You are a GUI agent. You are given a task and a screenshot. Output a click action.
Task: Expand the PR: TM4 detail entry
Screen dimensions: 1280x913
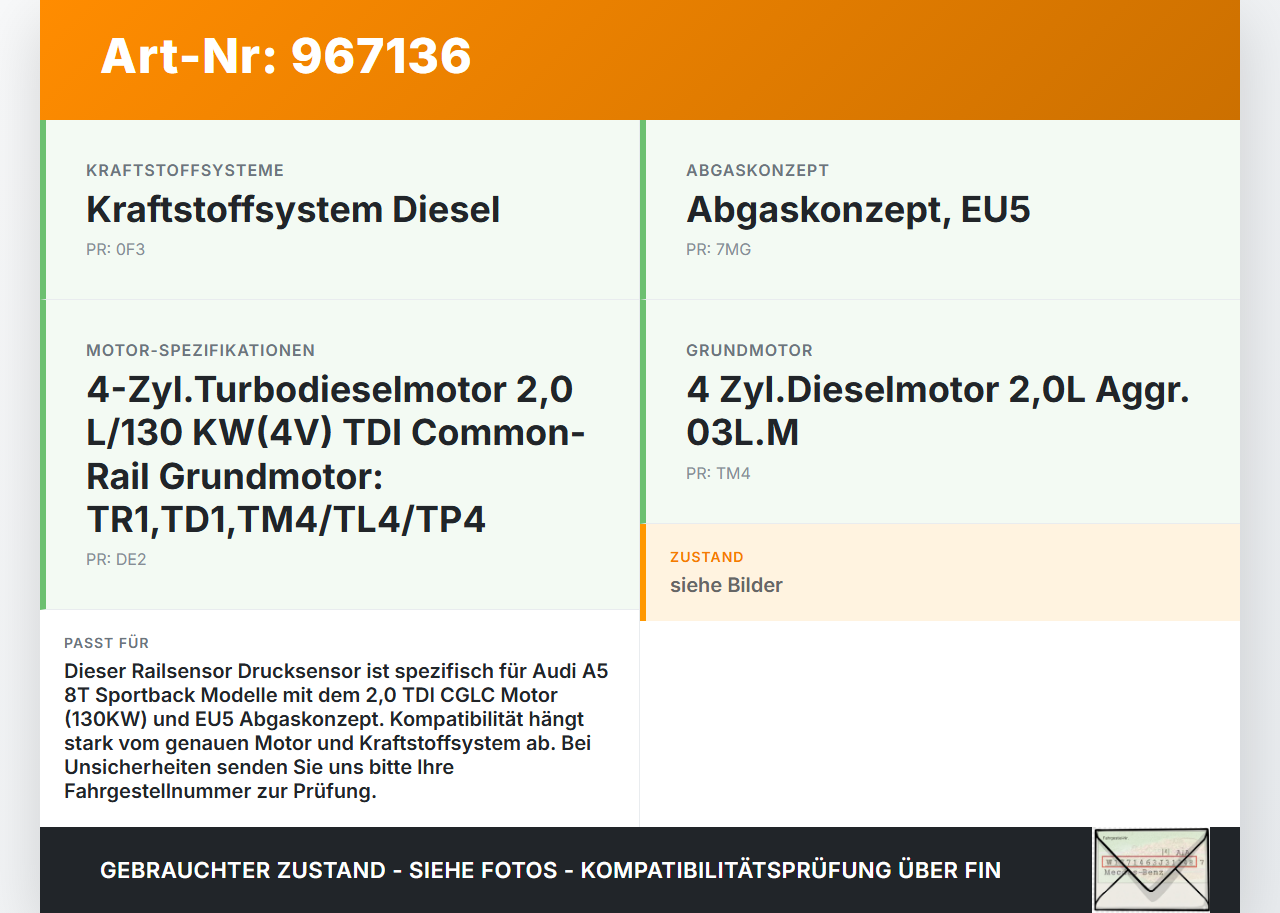tap(718, 472)
